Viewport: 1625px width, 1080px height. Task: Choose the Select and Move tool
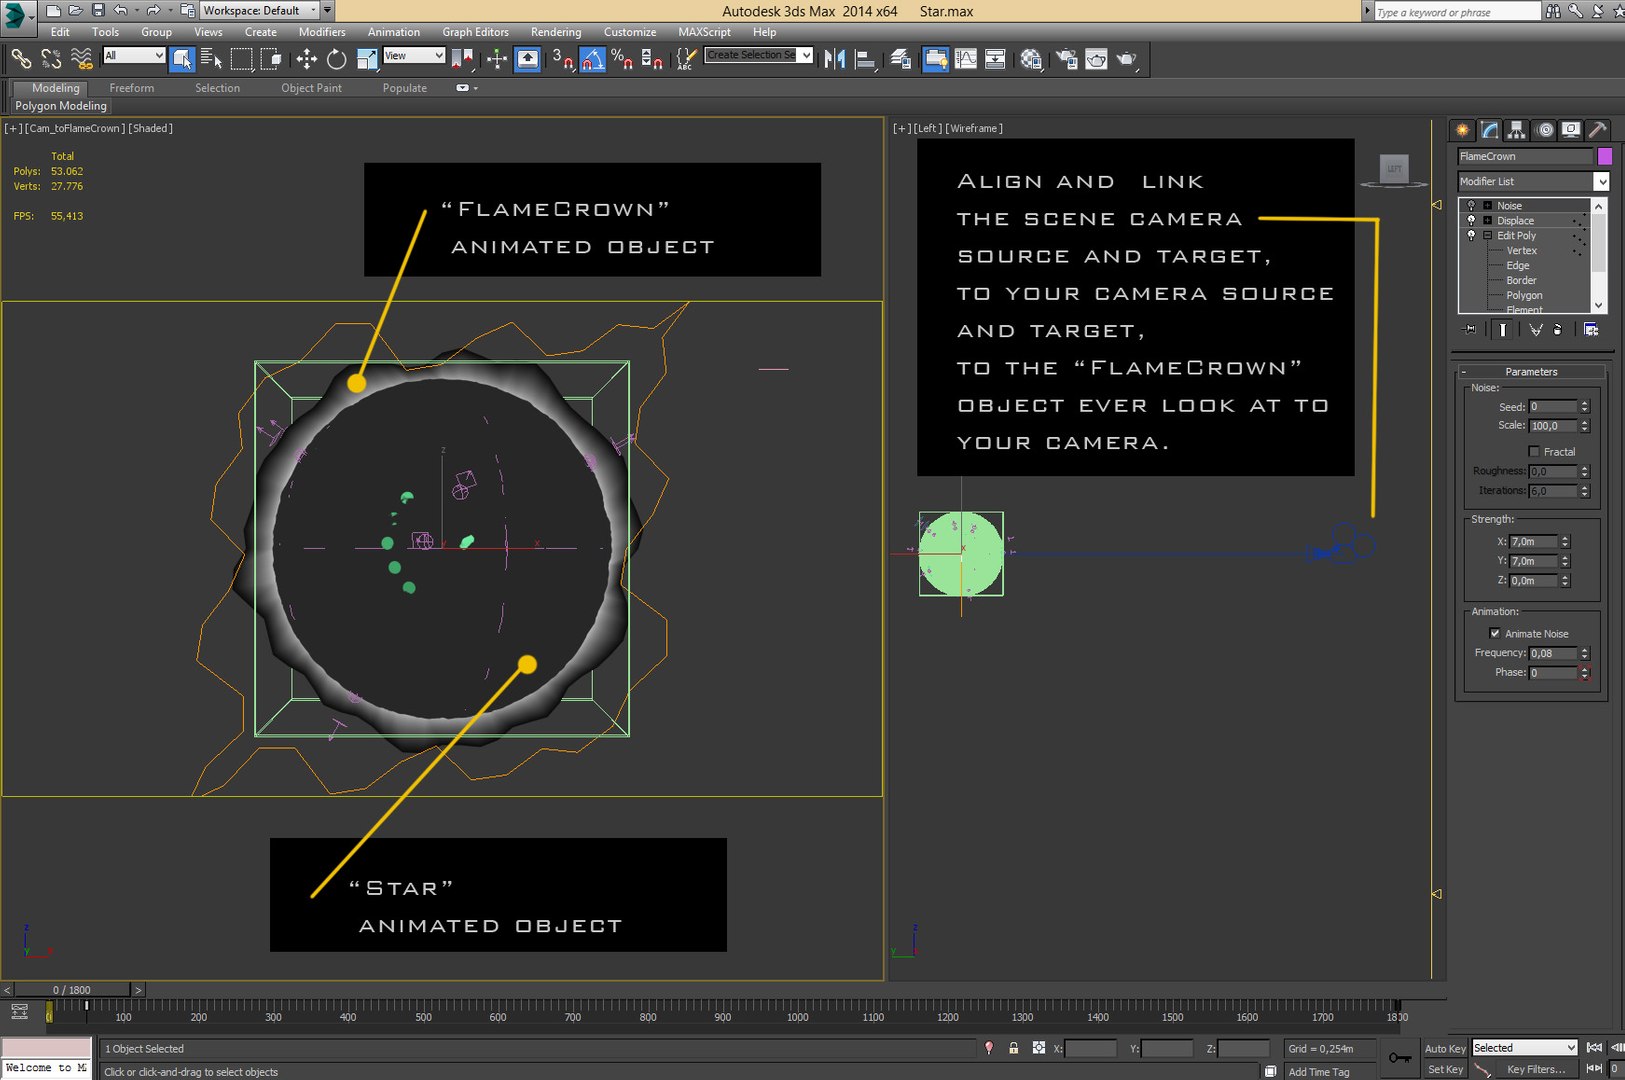pyautogui.click(x=306, y=59)
